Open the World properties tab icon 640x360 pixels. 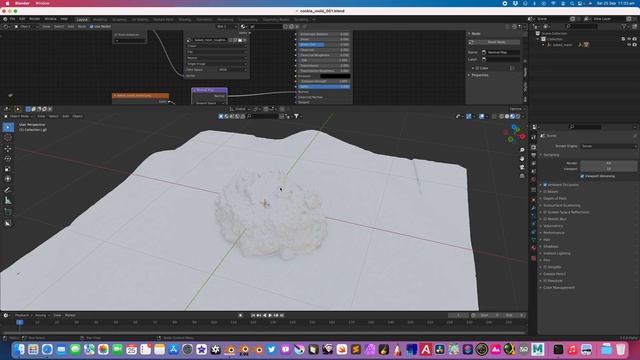[x=533, y=180]
